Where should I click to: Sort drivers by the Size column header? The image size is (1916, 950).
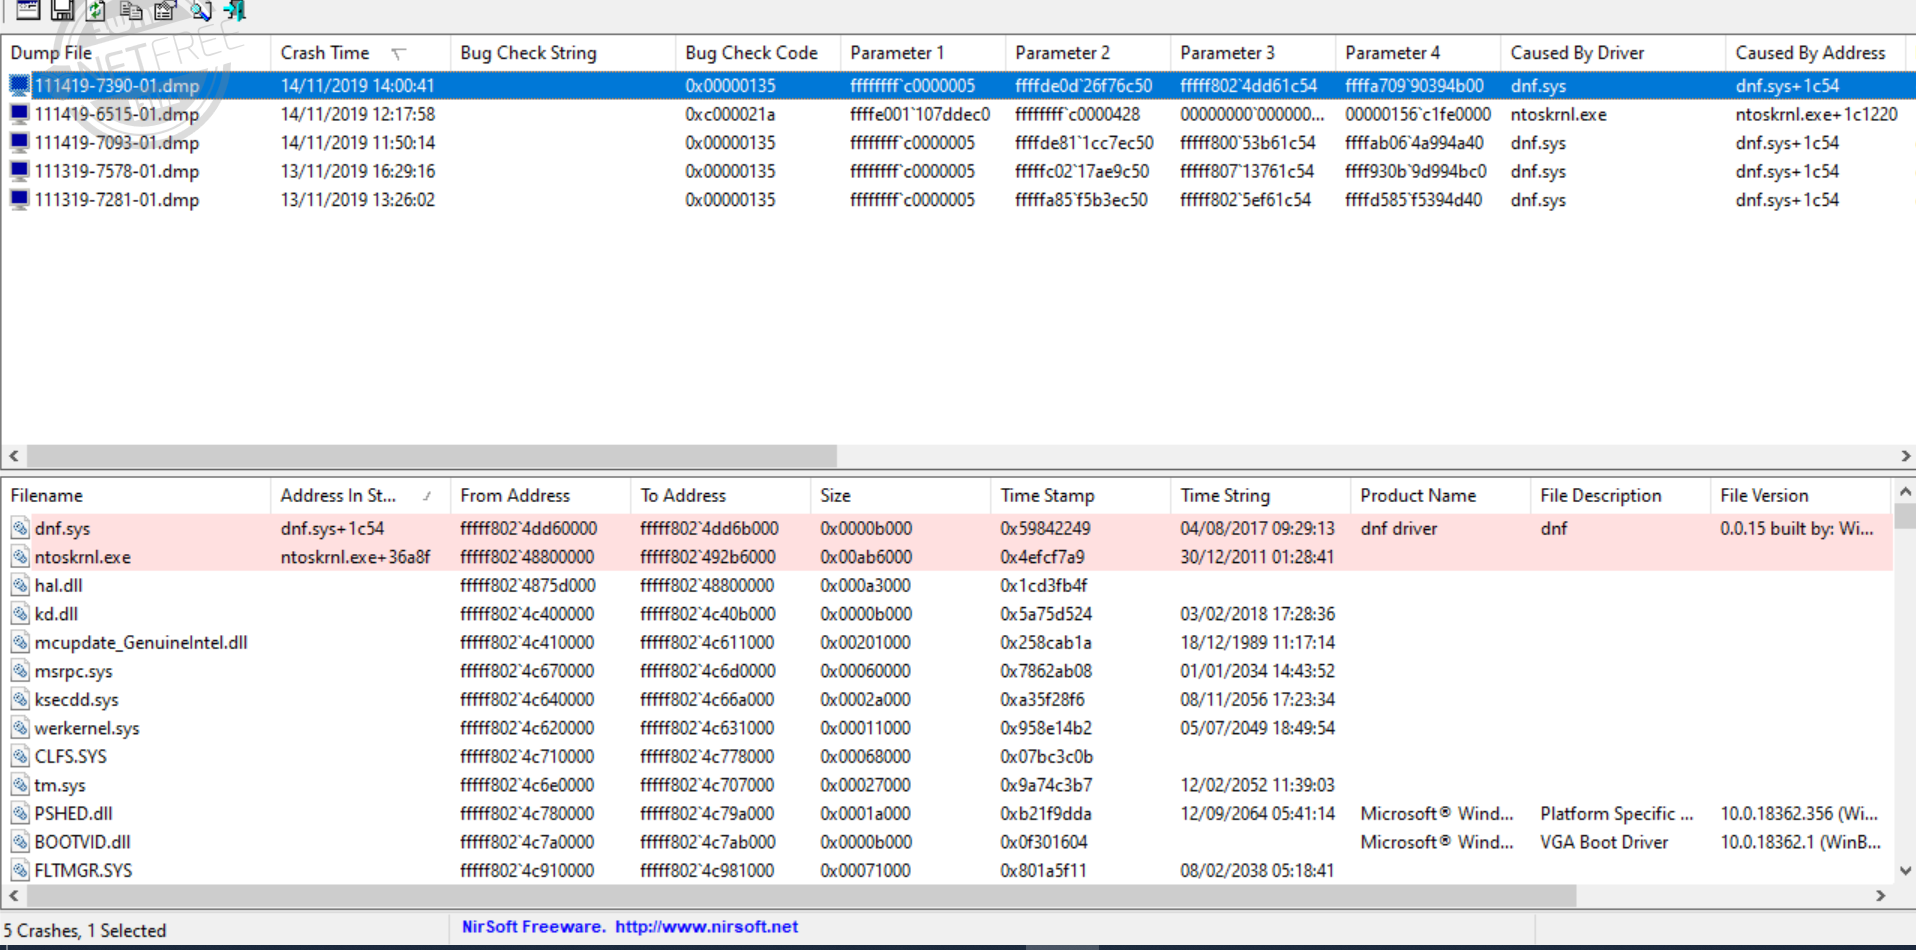[x=900, y=495]
